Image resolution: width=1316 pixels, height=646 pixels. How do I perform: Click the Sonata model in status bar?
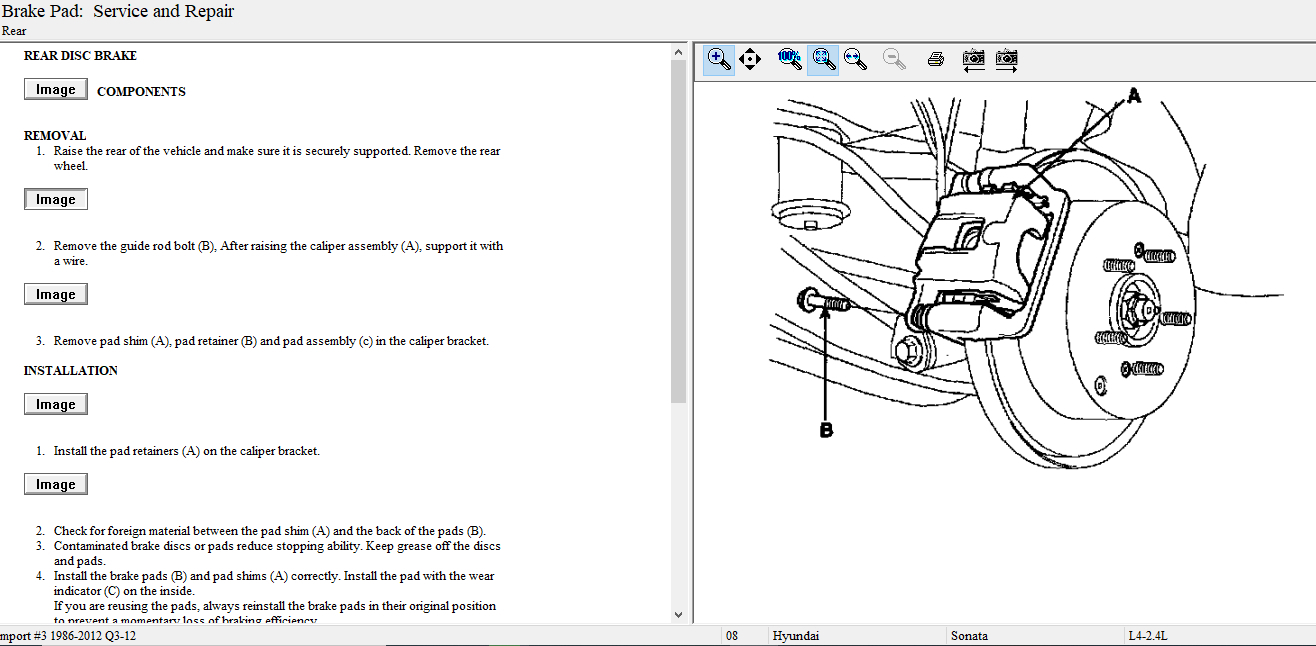969,636
